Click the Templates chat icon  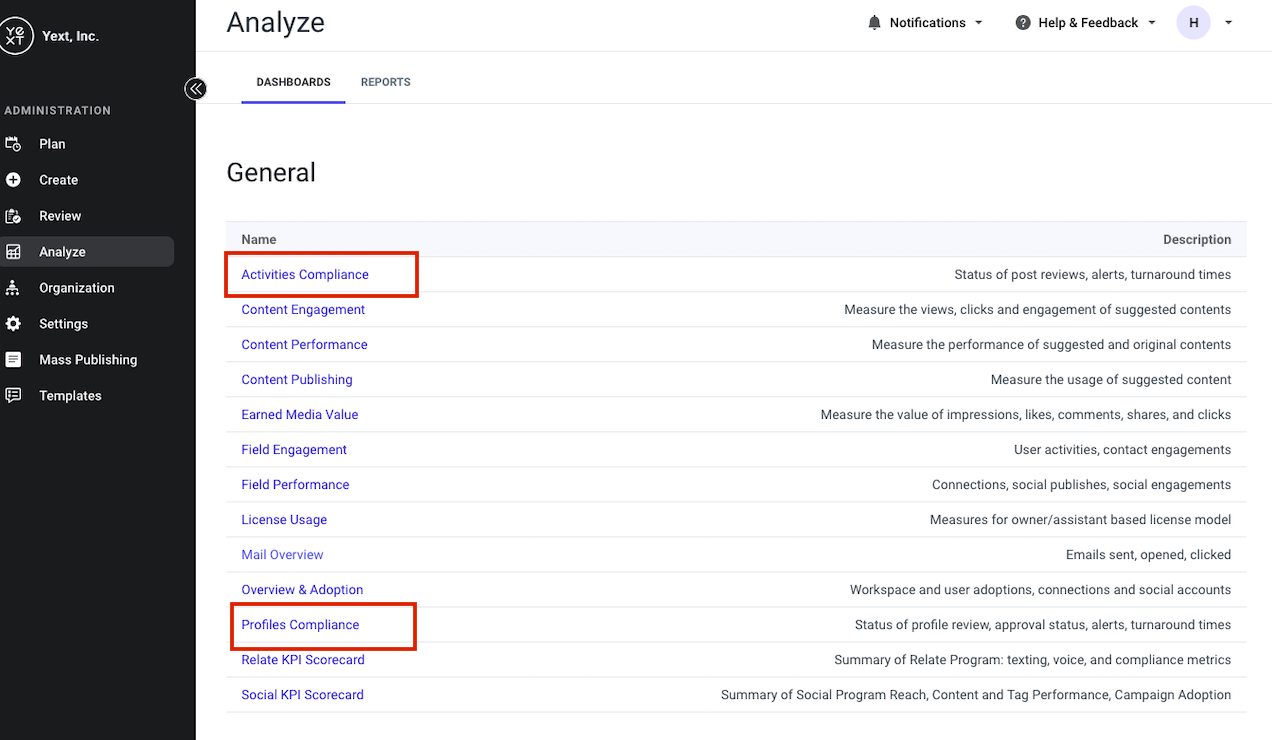pyautogui.click(x=13, y=396)
